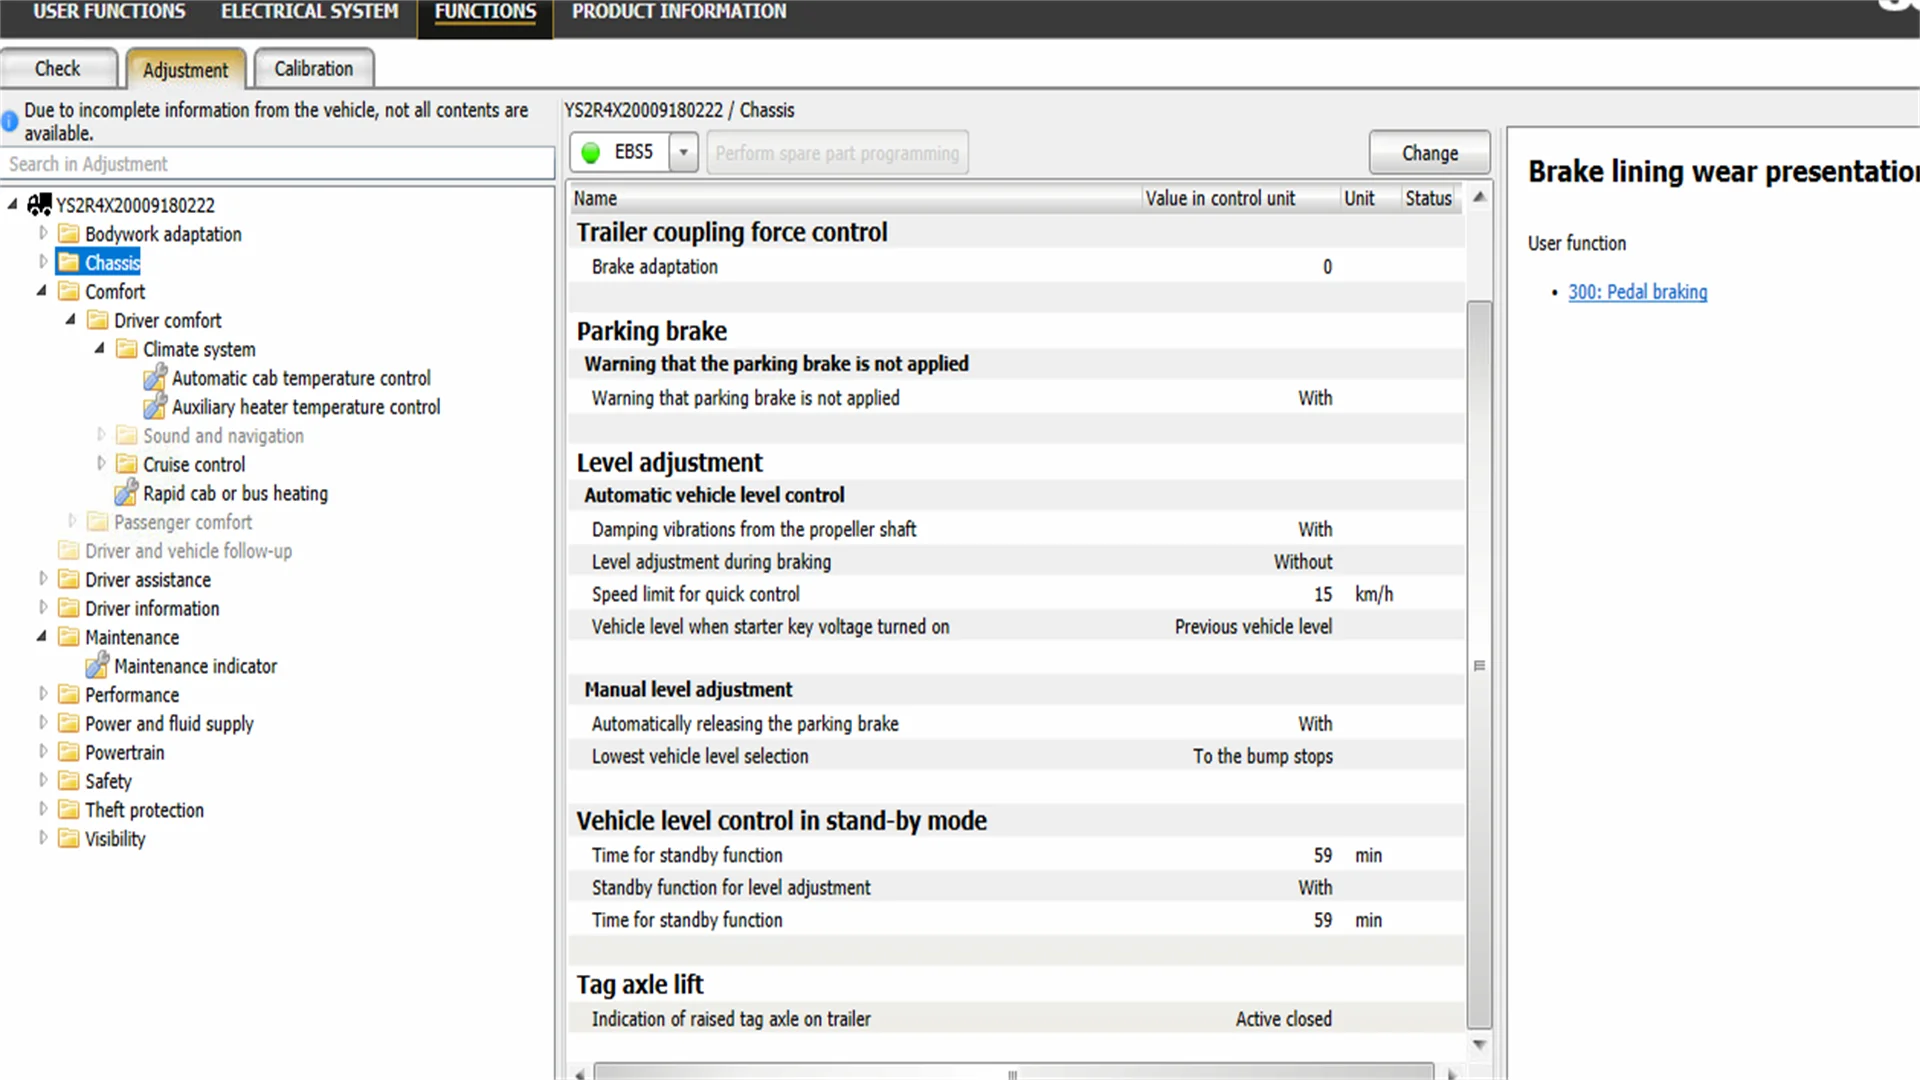Click the Theft protection folder icon
This screenshot has width=1920, height=1080.
69,811
